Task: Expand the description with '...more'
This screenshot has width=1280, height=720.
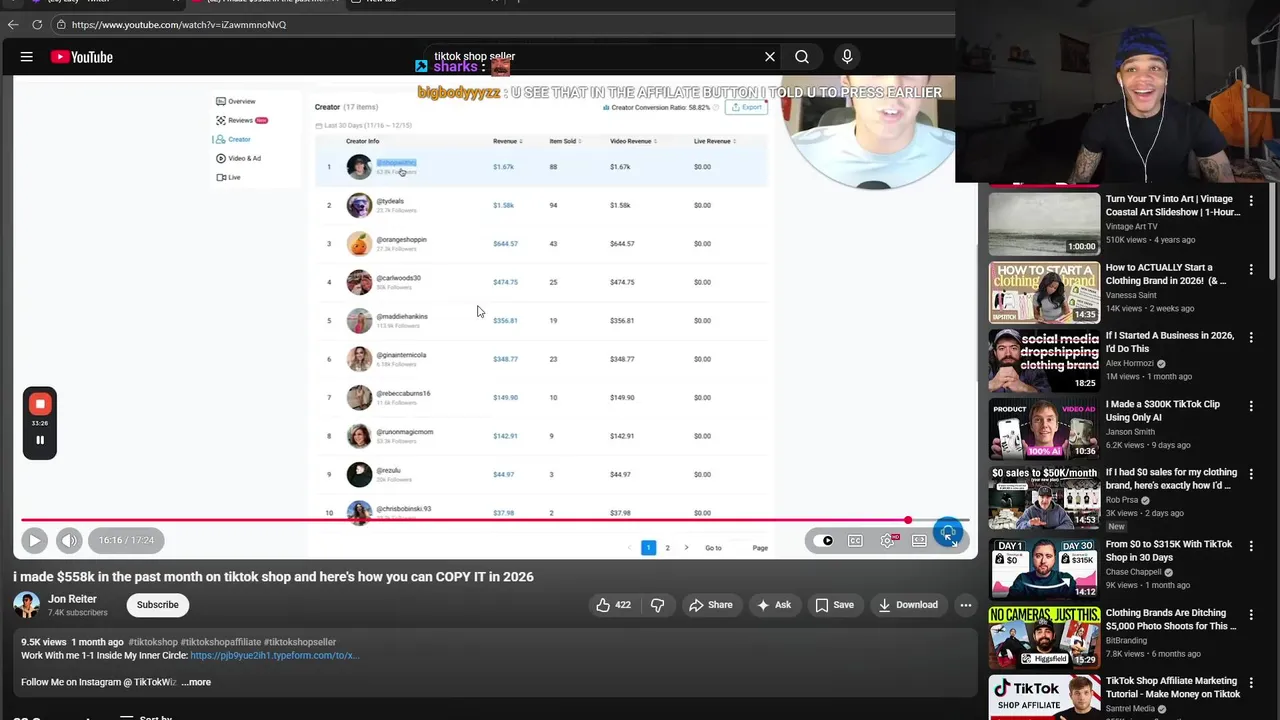Action: [x=196, y=682]
